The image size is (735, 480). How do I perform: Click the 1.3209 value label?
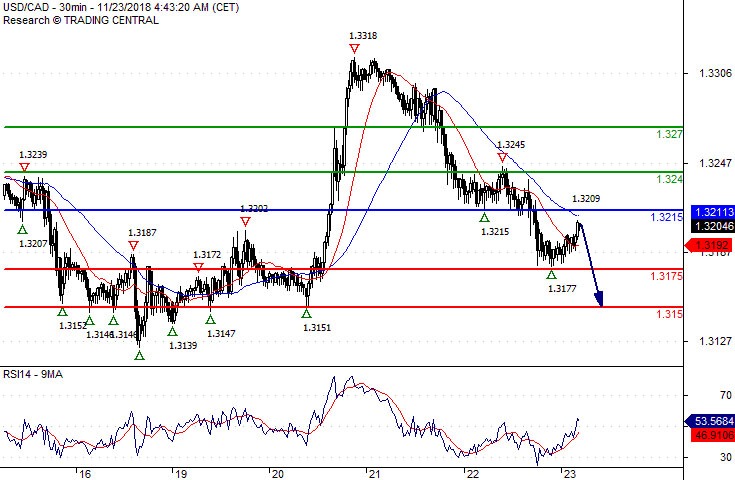pyautogui.click(x=586, y=199)
